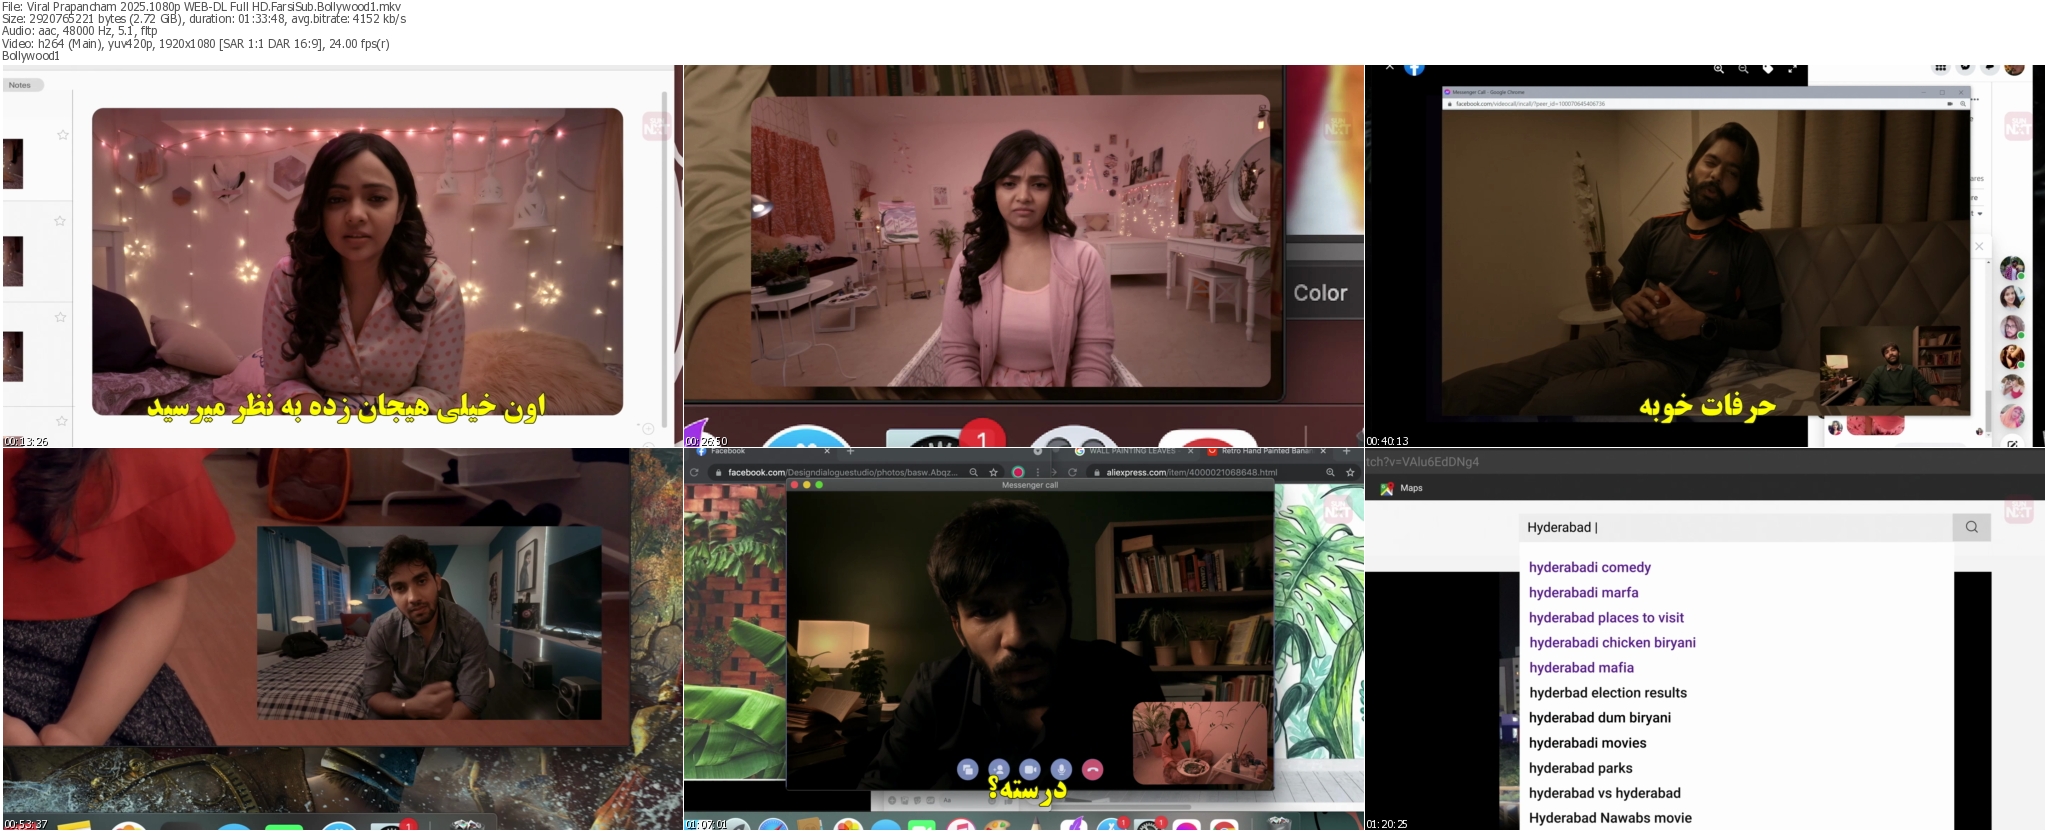Click zoom out icon in Facebook photo viewer

(1743, 69)
